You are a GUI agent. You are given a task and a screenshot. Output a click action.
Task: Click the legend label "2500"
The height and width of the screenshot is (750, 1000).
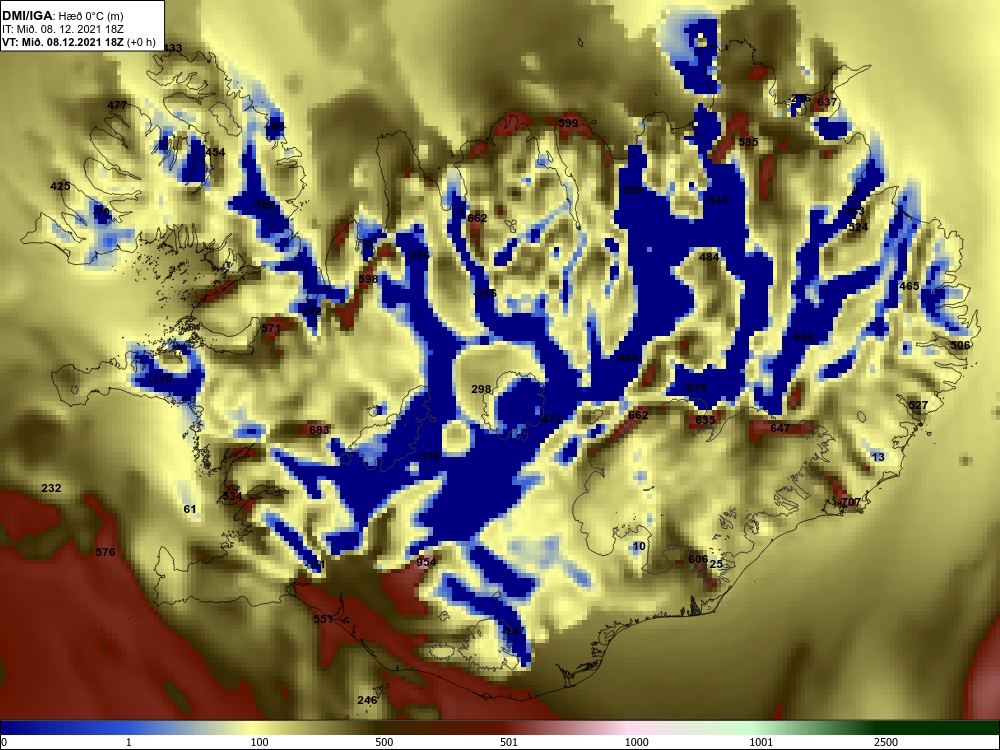[x=886, y=742]
